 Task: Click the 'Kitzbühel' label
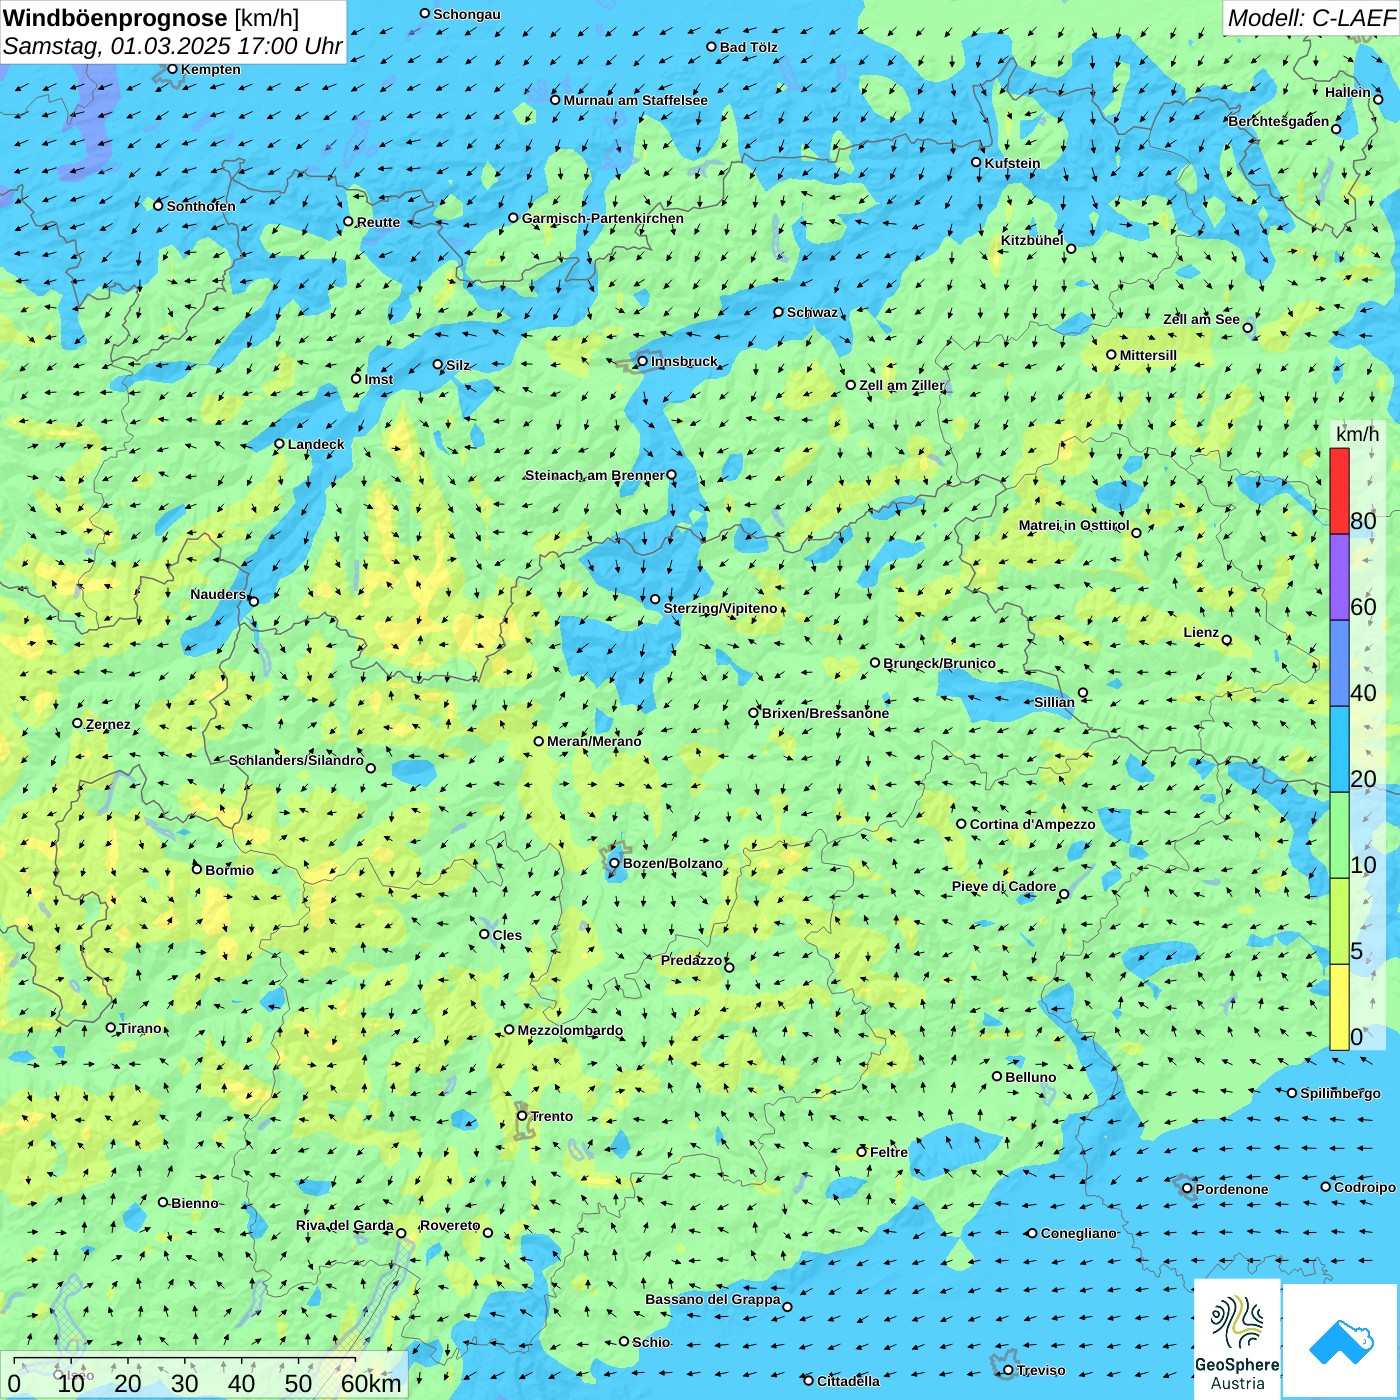[x=1032, y=240]
